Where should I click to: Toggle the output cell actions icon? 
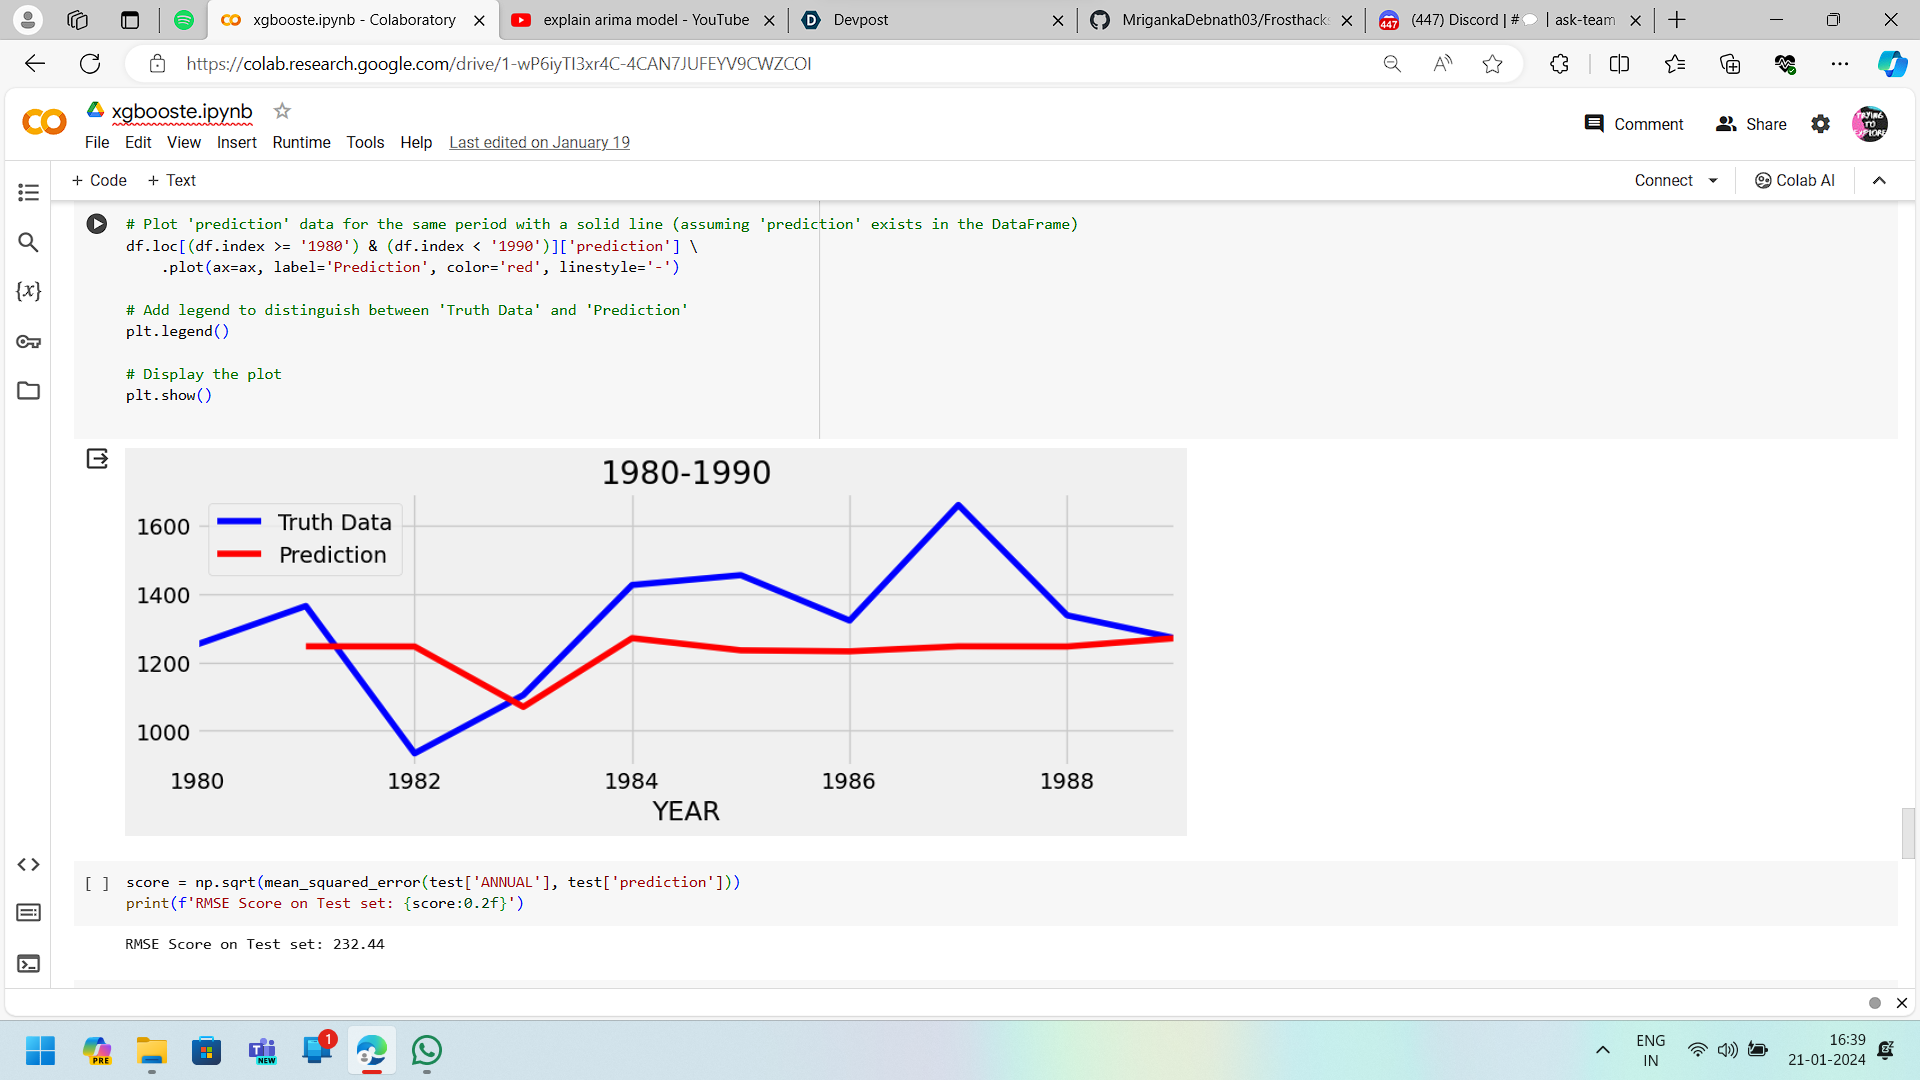(97, 459)
